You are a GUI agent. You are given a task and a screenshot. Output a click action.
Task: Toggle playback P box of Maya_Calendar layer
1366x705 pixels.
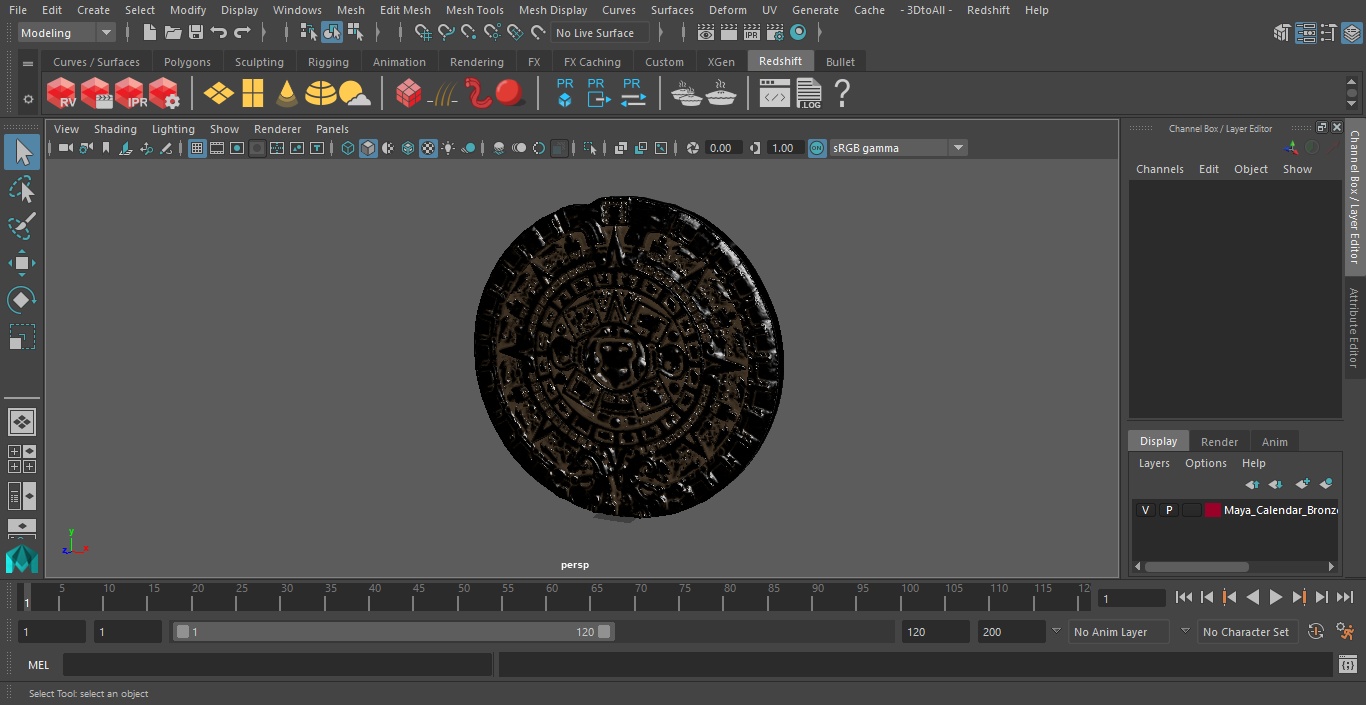pos(1168,510)
